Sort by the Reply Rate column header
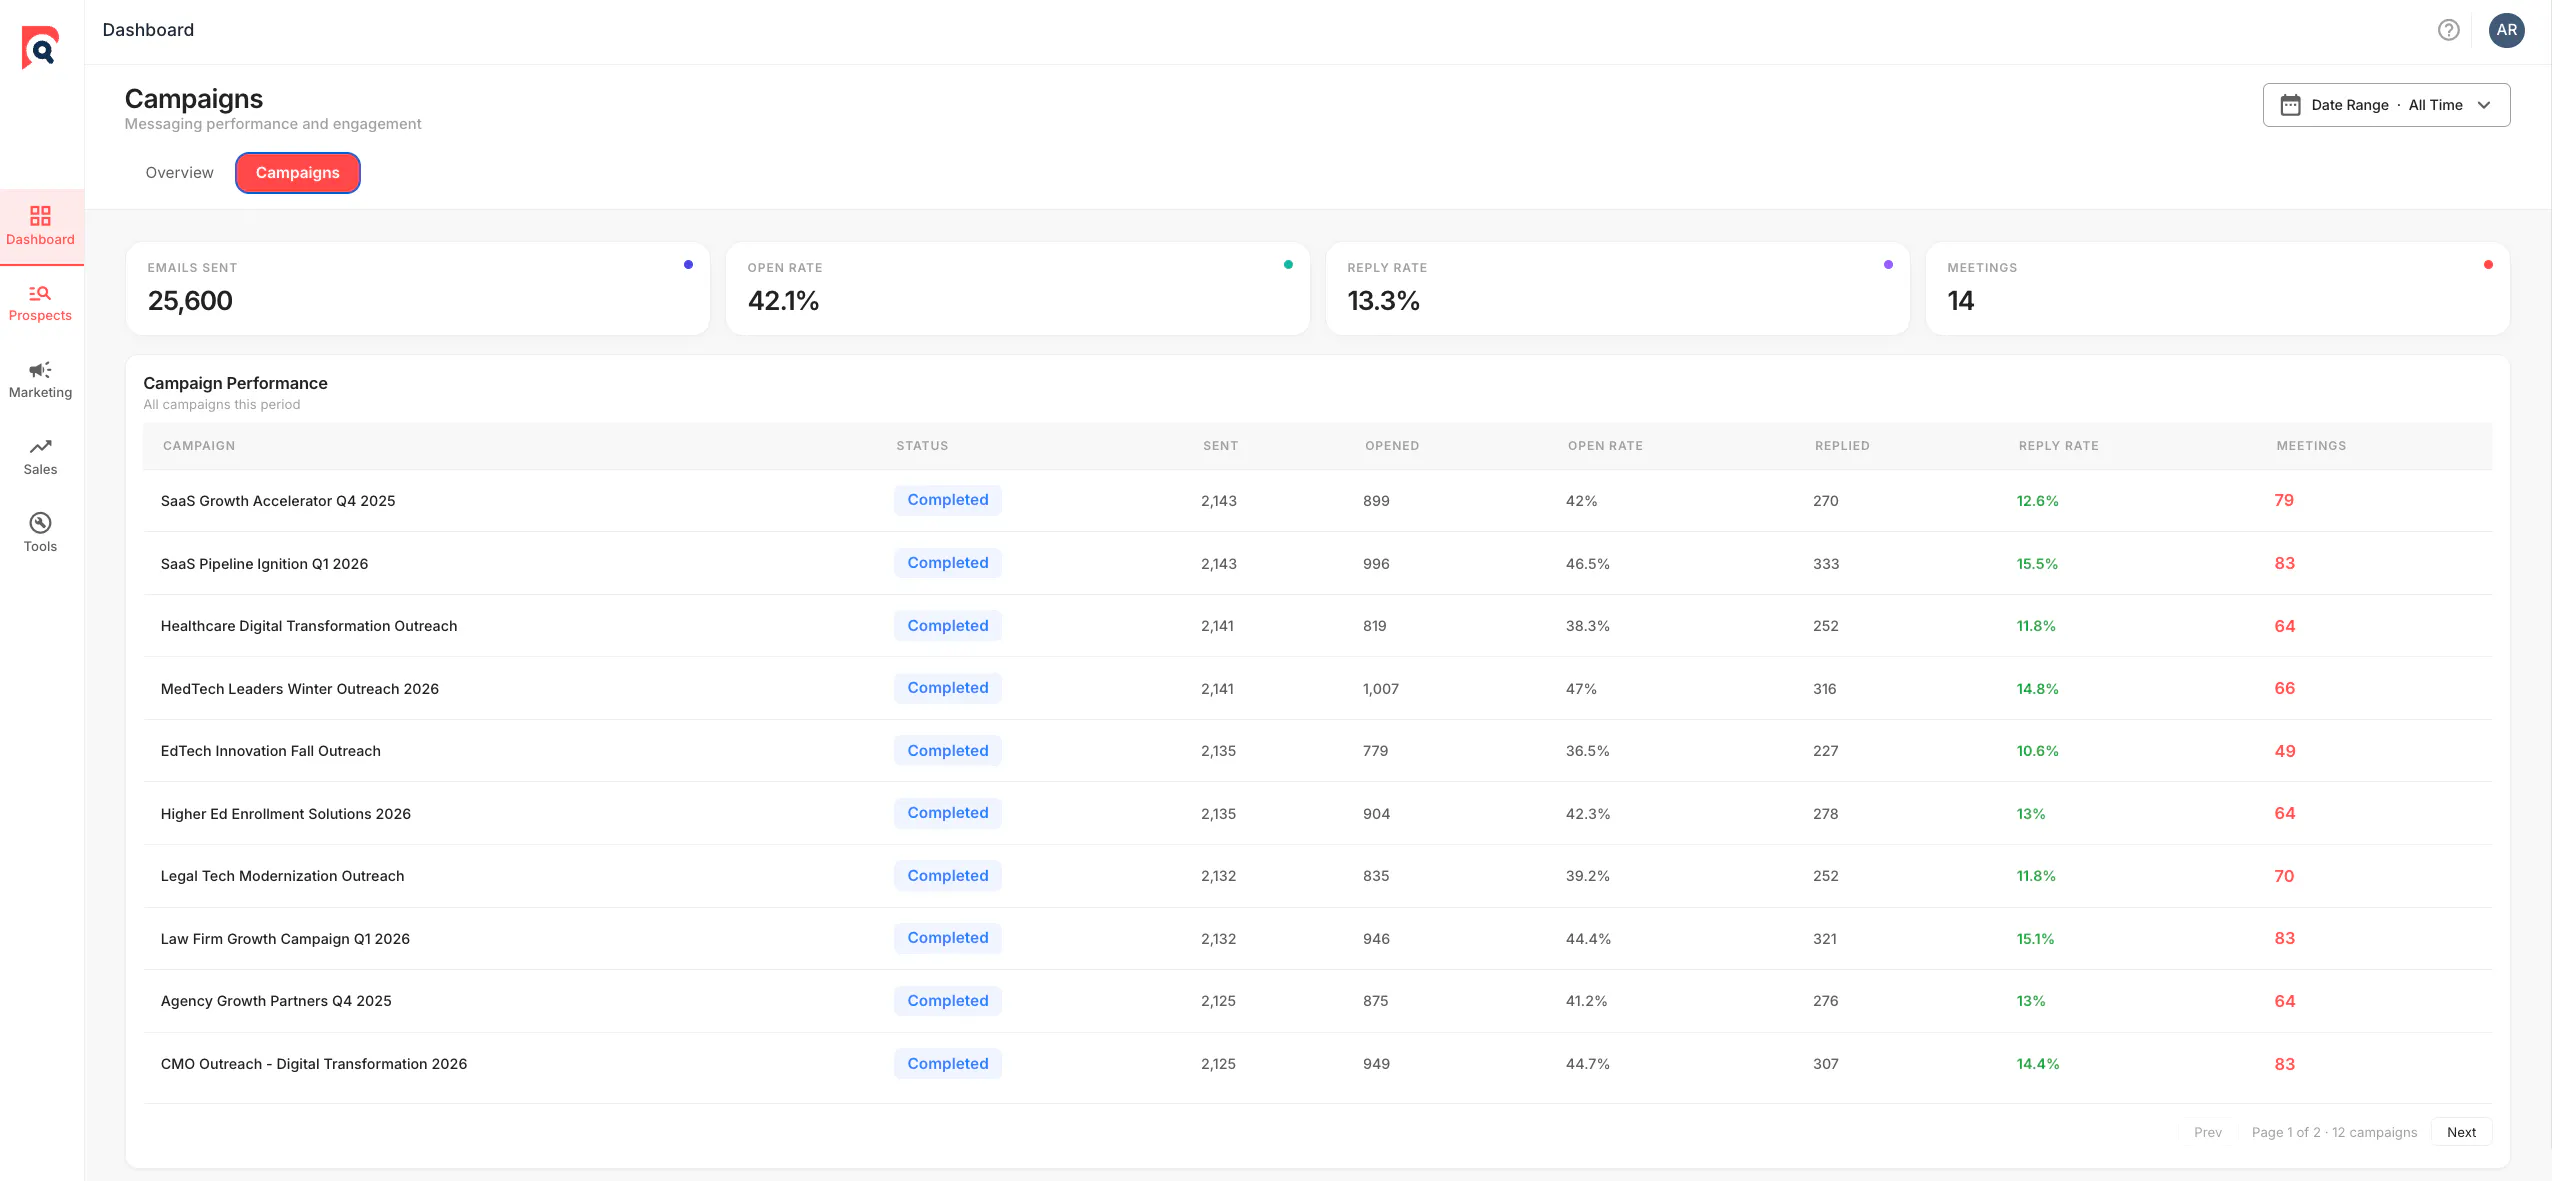Screen dimensions: 2552x1181 click(x=2058, y=446)
